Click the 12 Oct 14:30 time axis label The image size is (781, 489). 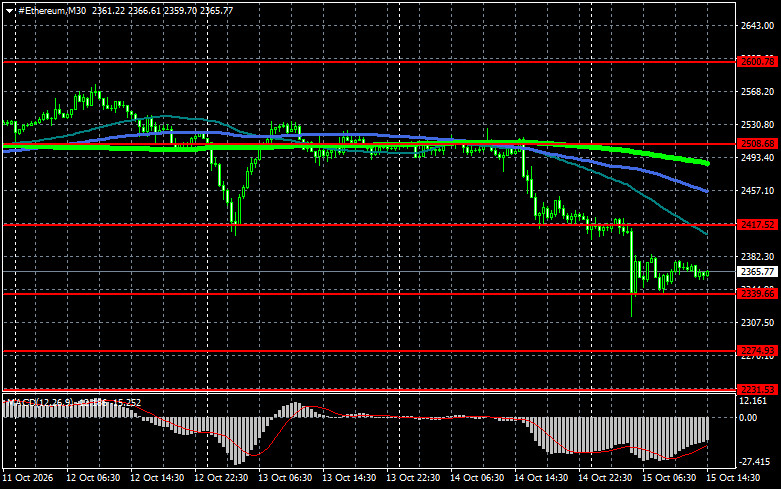pyautogui.click(x=157, y=478)
